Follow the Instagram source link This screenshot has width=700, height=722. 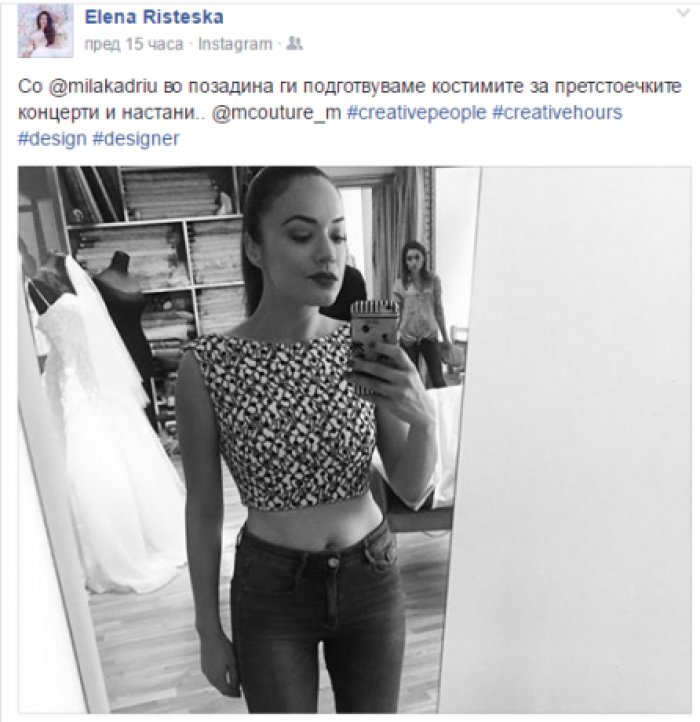tap(235, 44)
